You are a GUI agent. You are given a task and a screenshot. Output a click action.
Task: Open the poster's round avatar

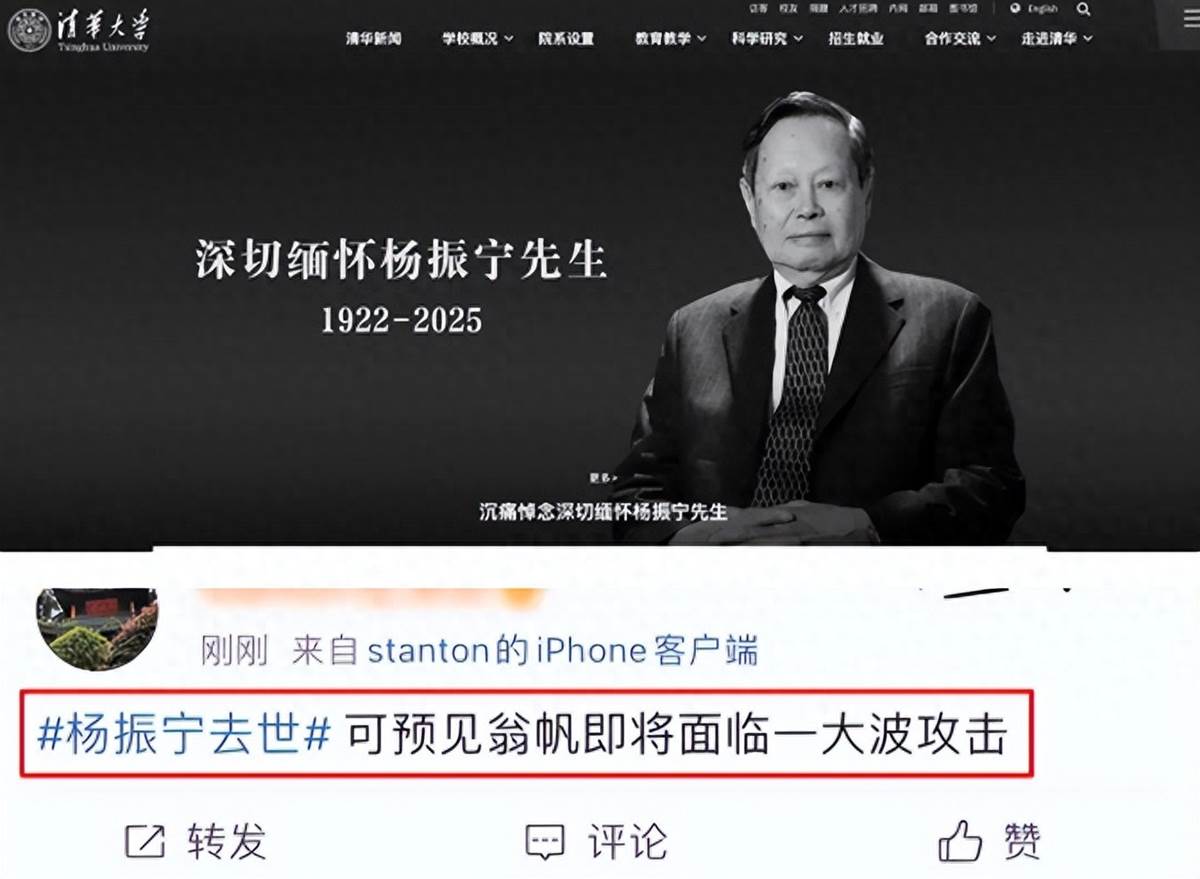pyautogui.click(x=97, y=628)
